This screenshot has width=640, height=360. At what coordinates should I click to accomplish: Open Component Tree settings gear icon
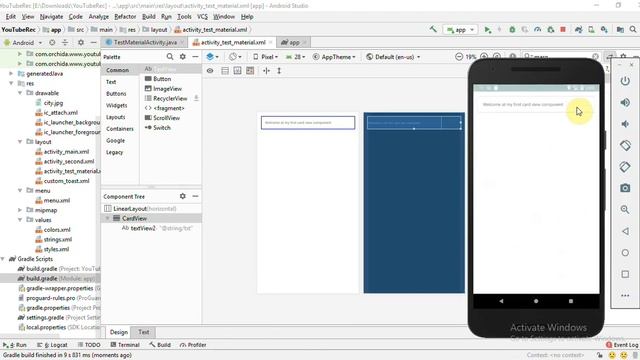click(182, 196)
